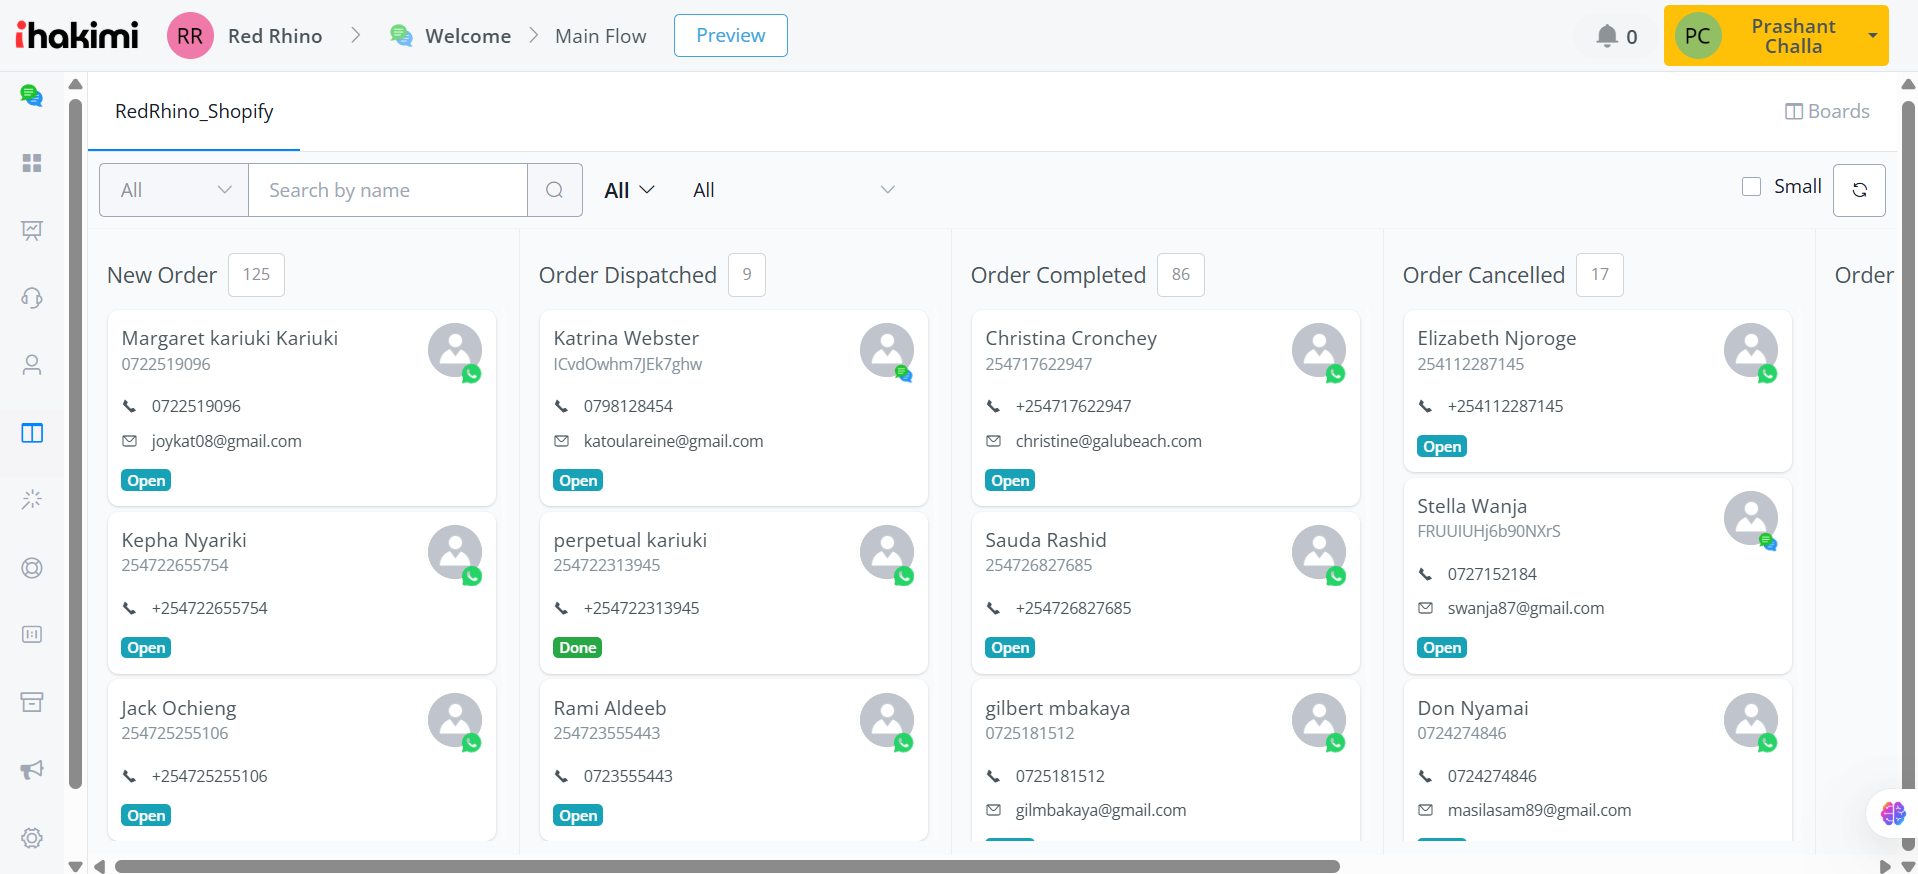Click email masilasam89@gmail.com

1539,810
